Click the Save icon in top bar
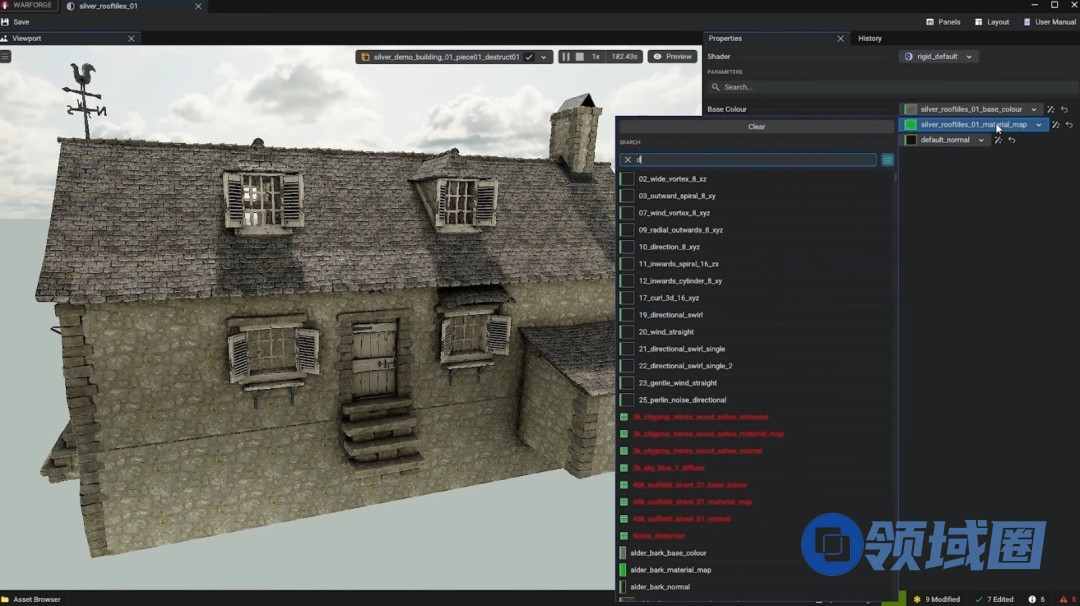The width and height of the screenshot is (1080, 606). [x=5, y=22]
